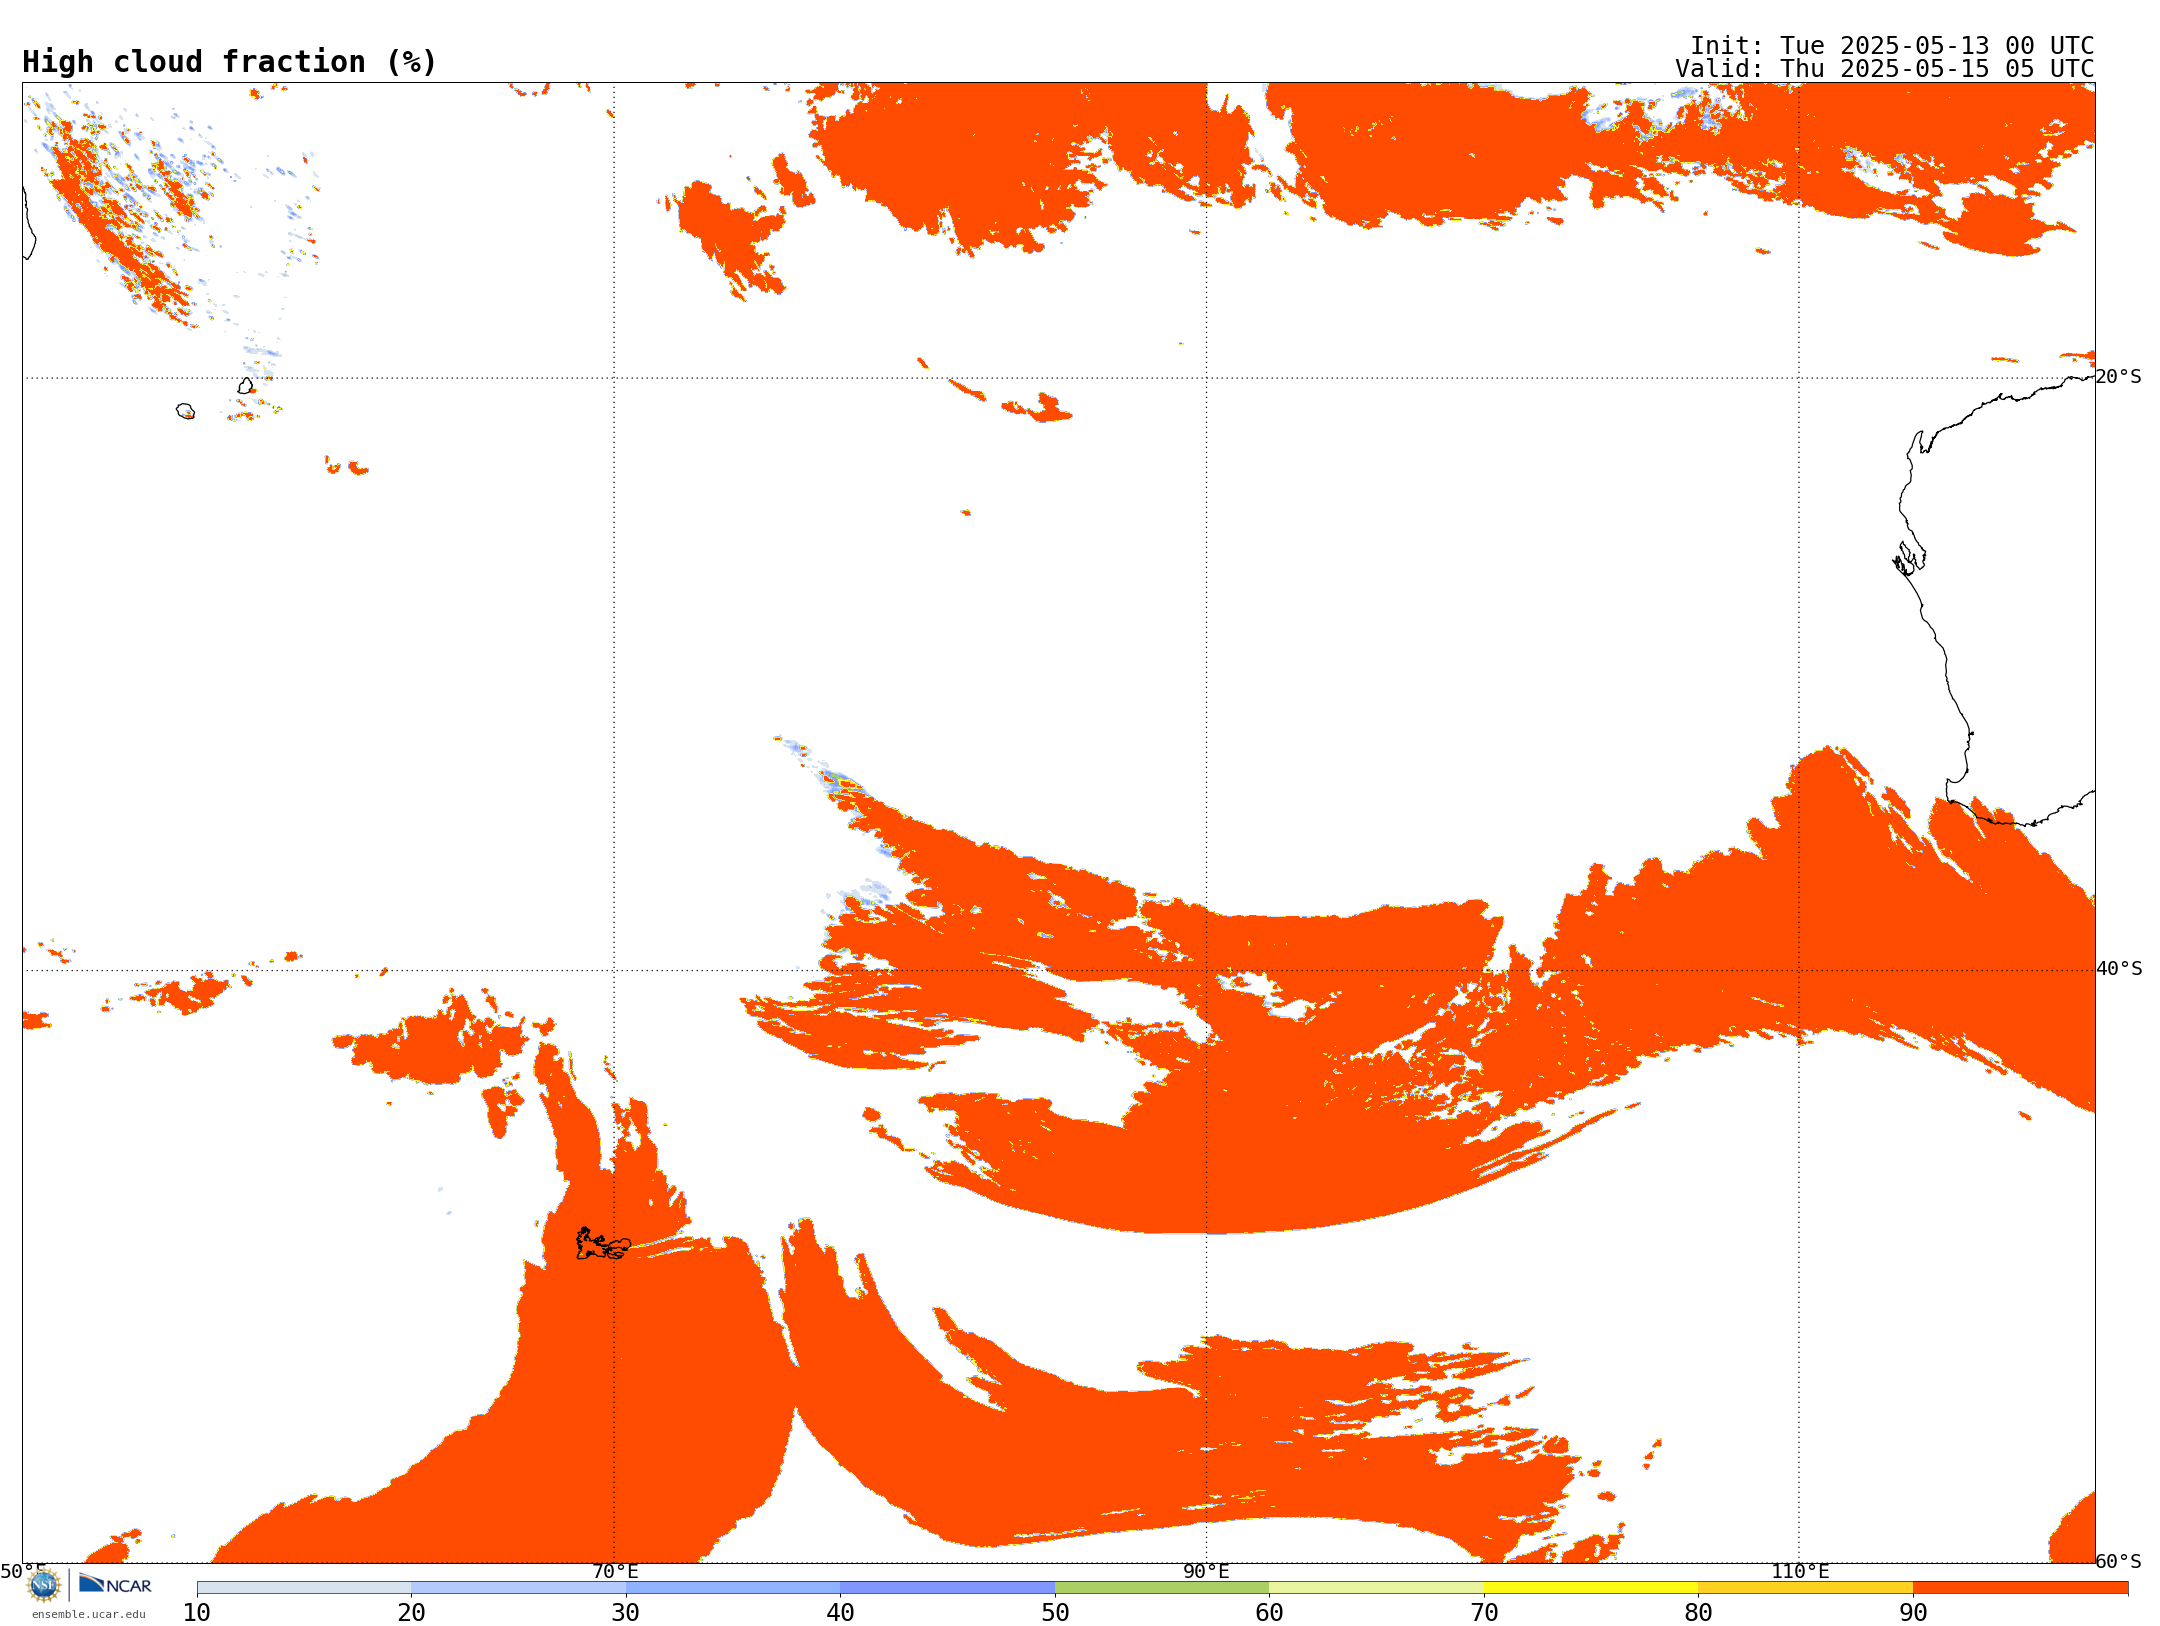Click the colorbar tick label 10

coord(197,1613)
